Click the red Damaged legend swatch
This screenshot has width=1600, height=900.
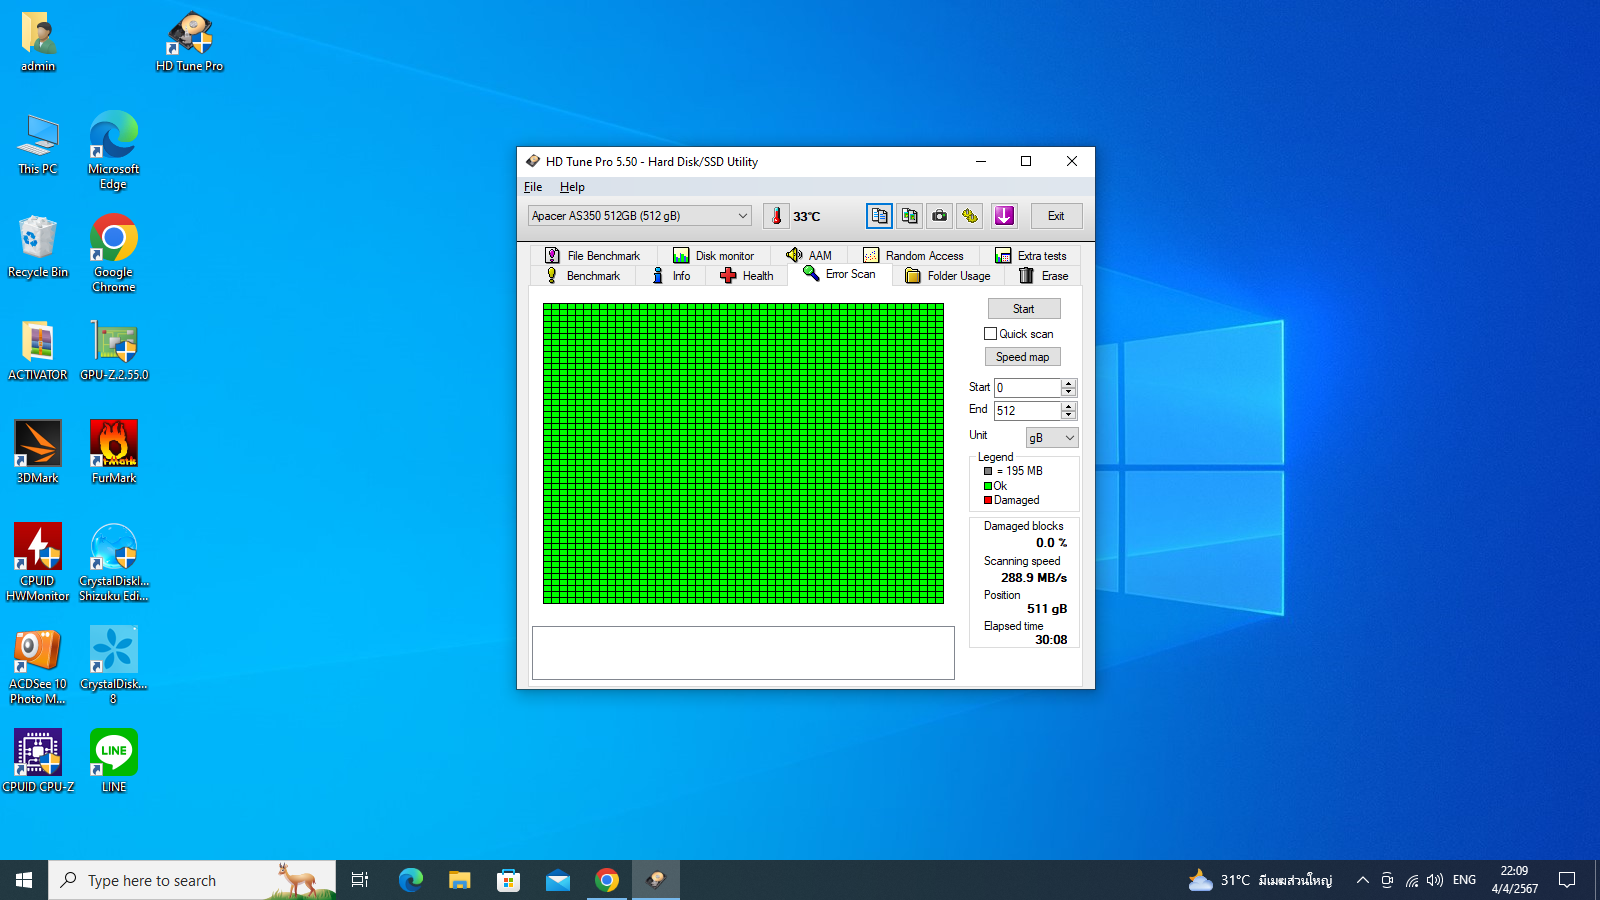click(x=988, y=500)
